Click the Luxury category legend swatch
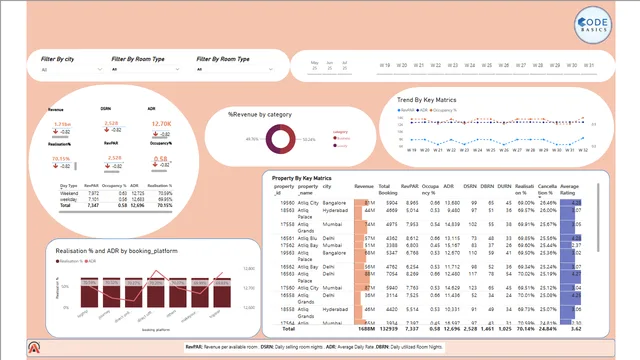The image size is (640, 360). [335, 145]
